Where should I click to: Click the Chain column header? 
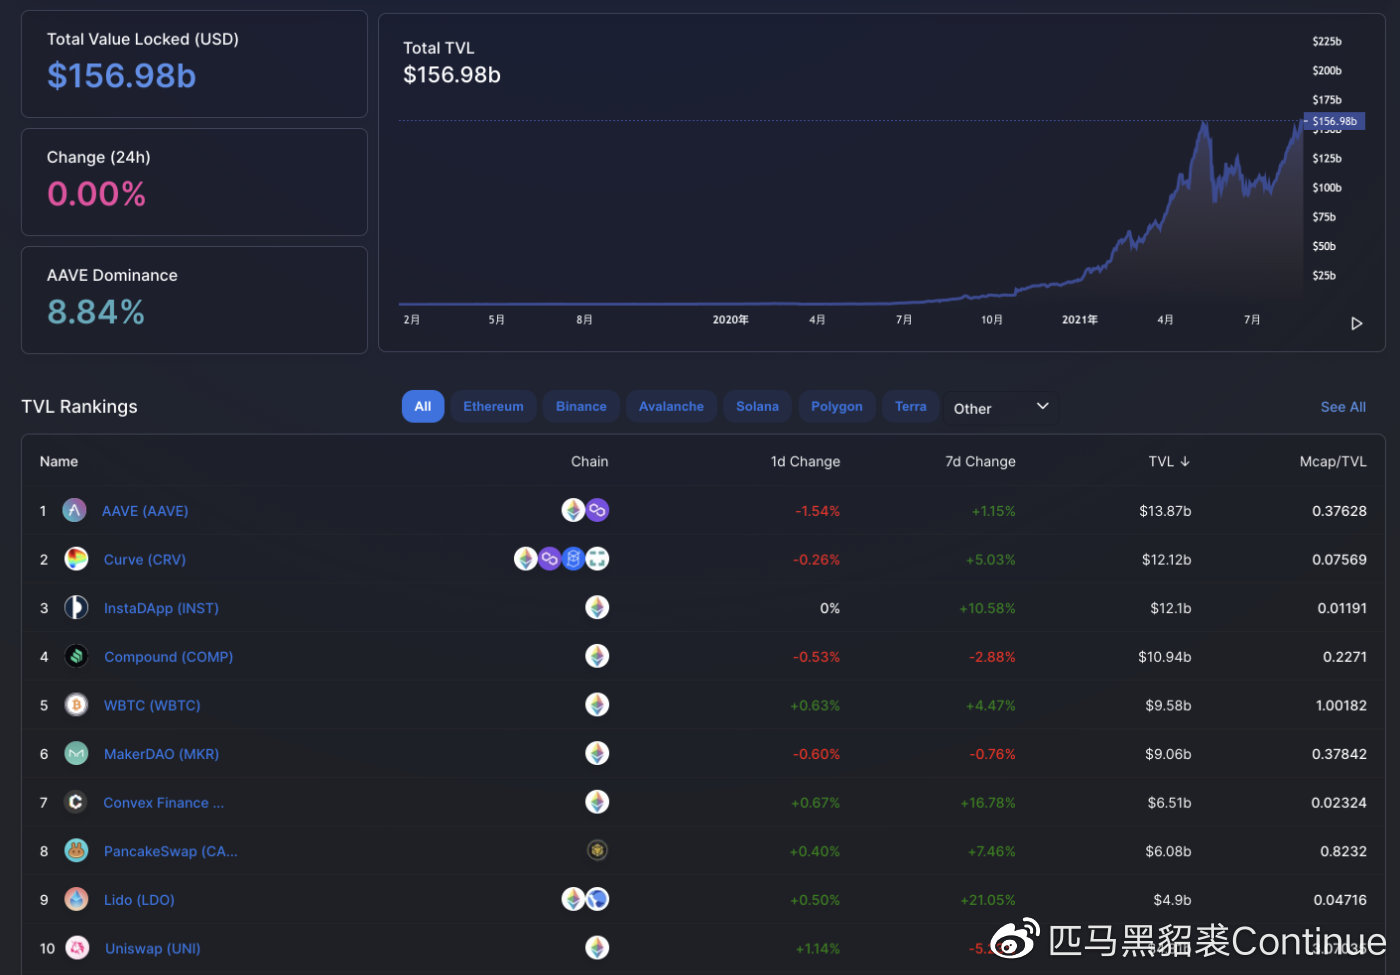[589, 461]
